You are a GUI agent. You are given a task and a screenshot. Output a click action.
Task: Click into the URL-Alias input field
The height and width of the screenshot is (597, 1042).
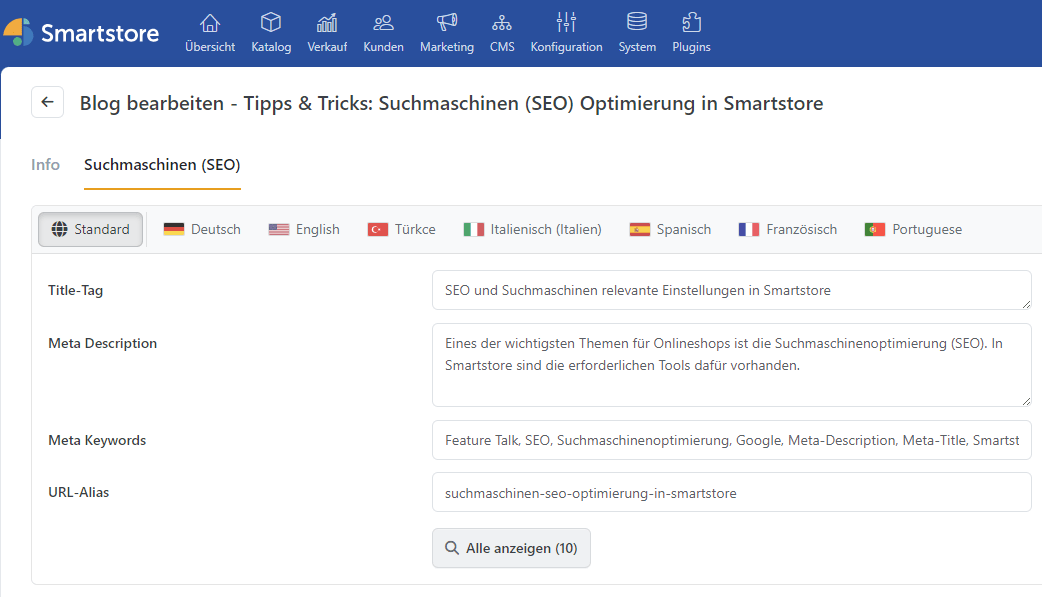tap(730, 492)
